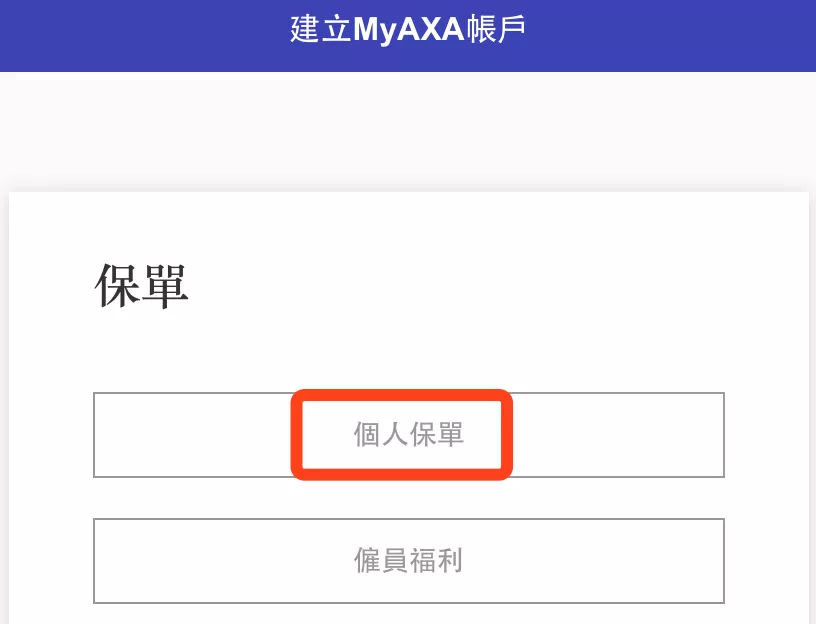Pick 僱員福利 as policy type
The height and width of the screenshot is (624, 816).
[x=409, y=561]
